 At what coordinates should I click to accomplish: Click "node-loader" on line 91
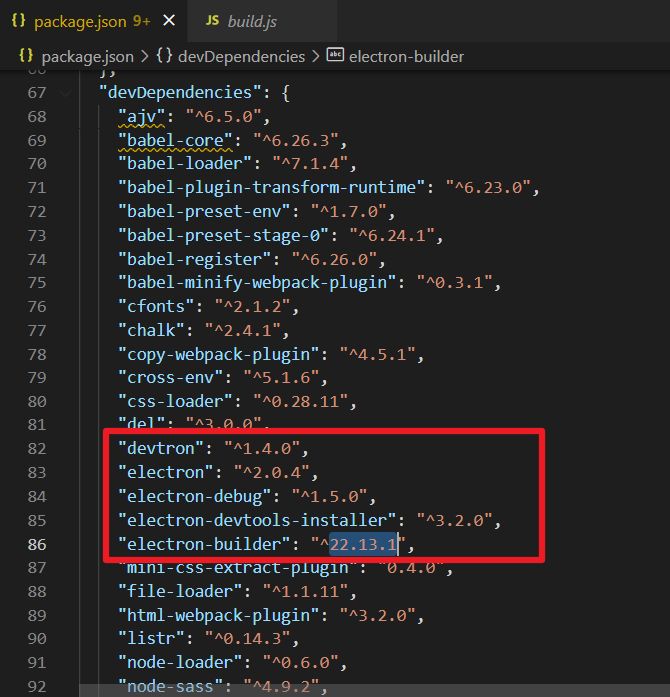(180, 663)
